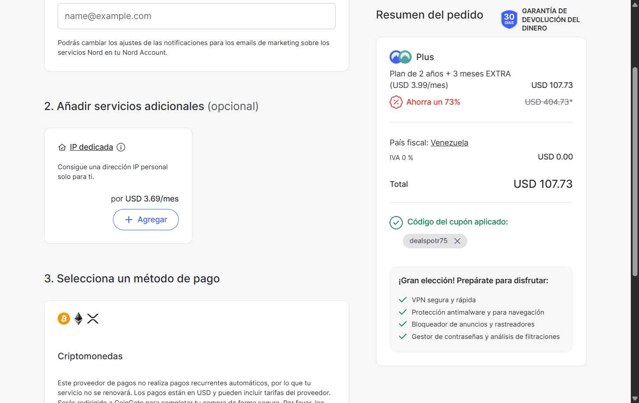The height and width of the screenshot is (403, 639).
Task: Click checkmark beside Gestor de contraseñas
Action: 403,336
